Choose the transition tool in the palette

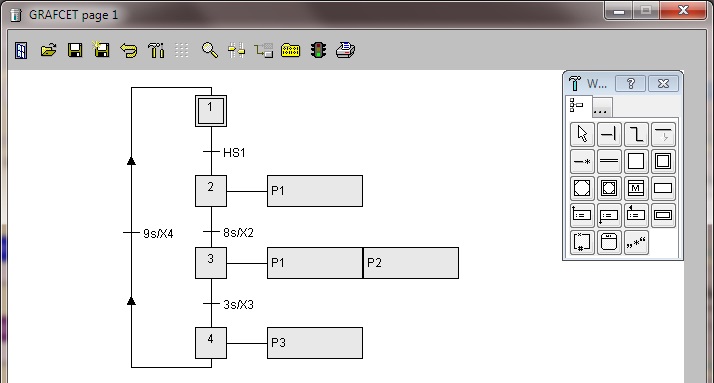[609, 134]
